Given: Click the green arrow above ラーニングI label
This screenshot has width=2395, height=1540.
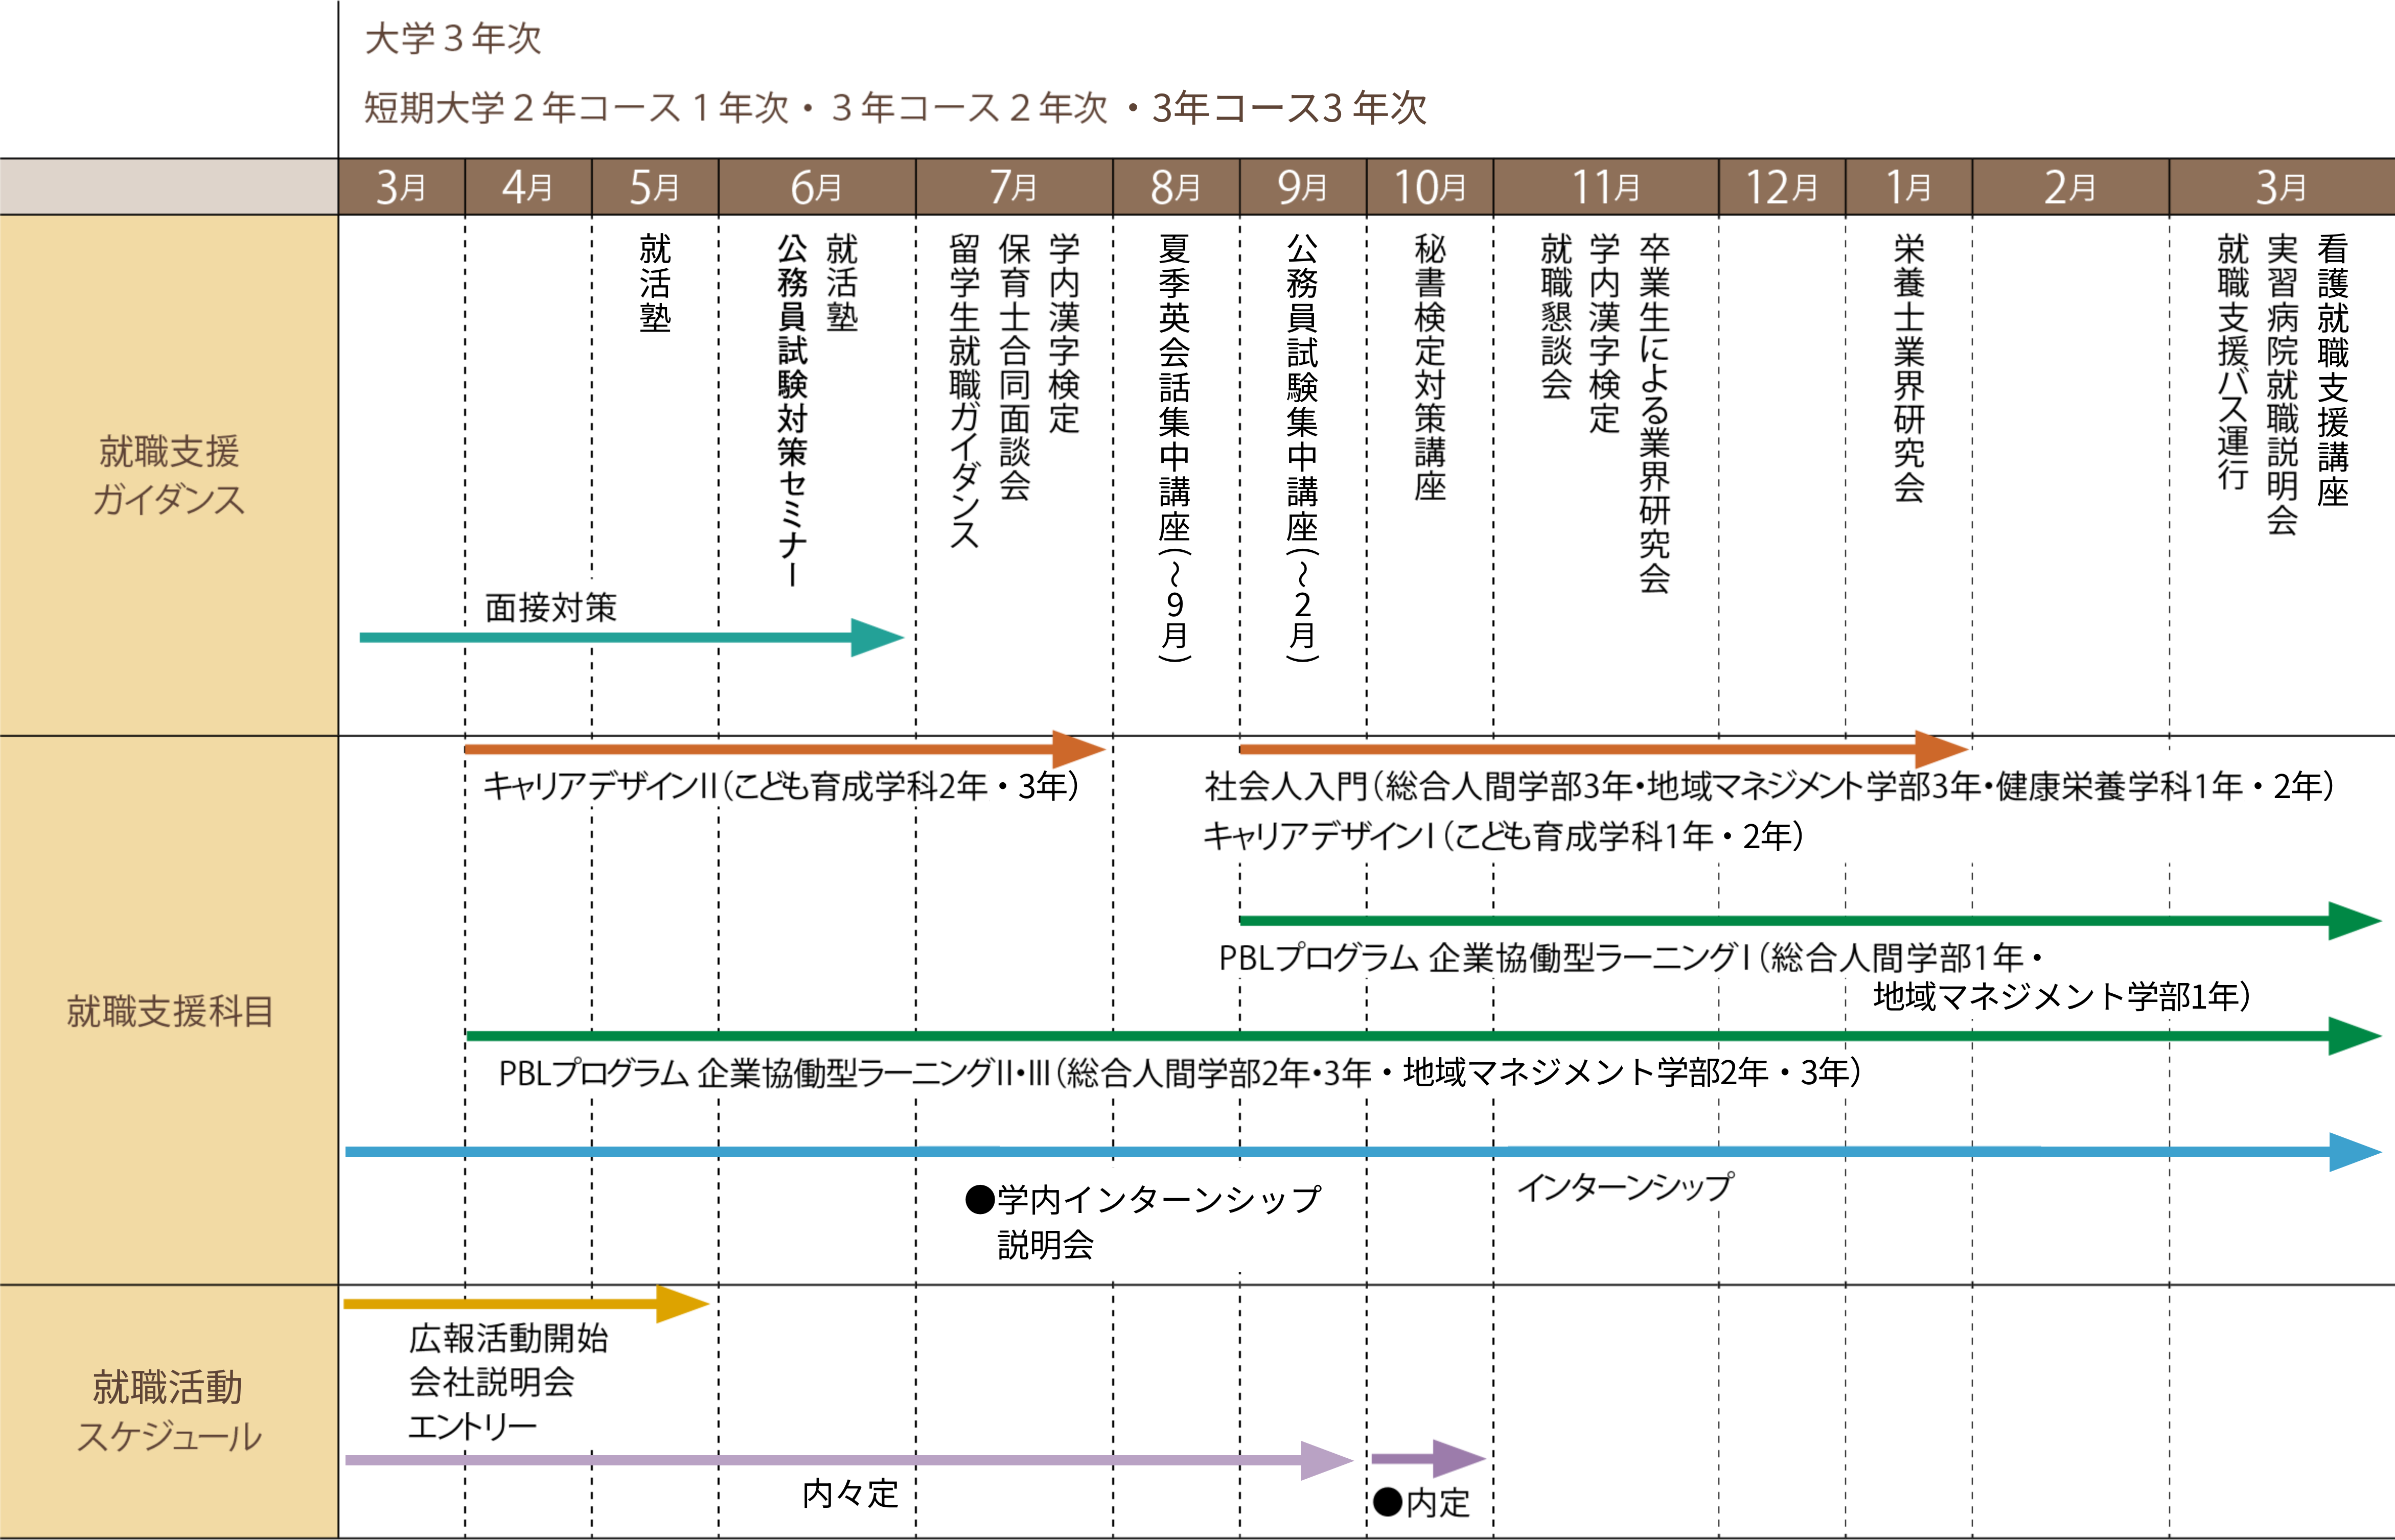Looking at the screenshot, I should (x=1811, y=920).
